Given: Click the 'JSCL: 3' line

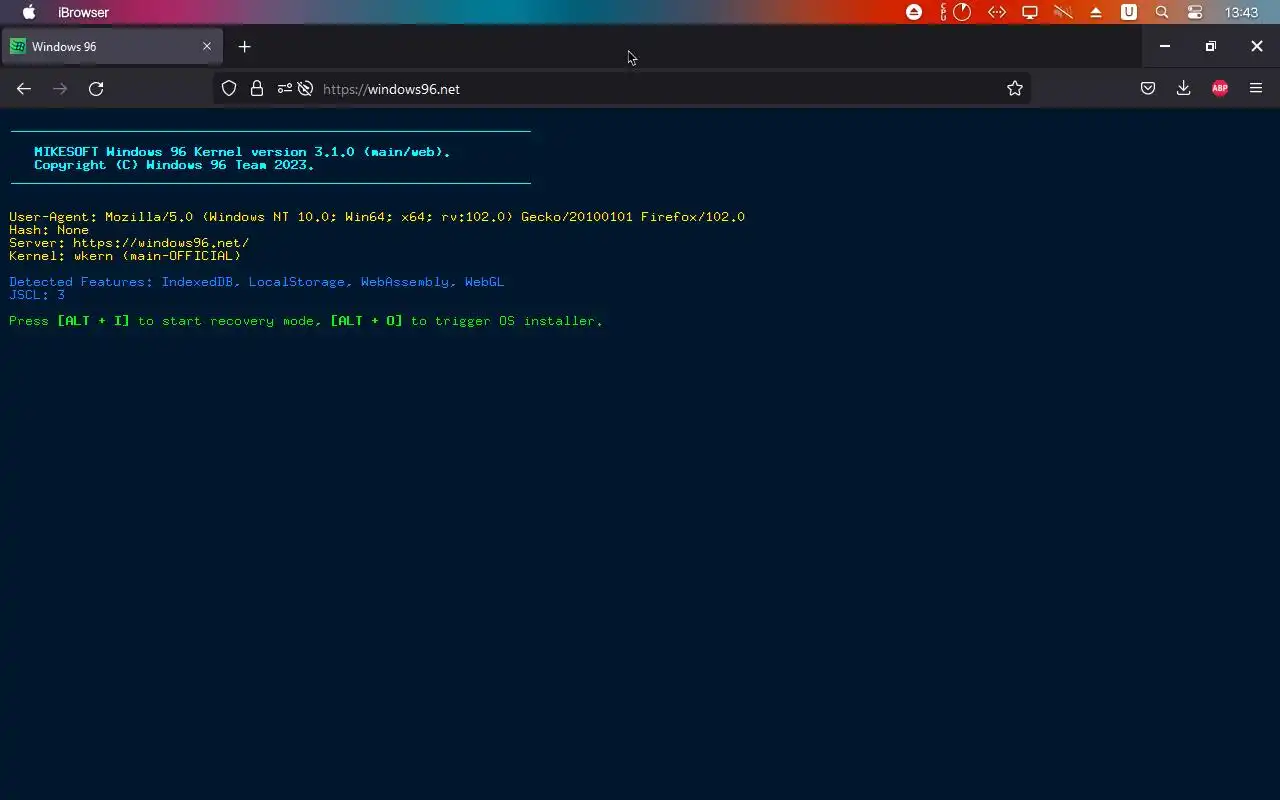Looking at the screenshot, I should [x=37, y=295].
